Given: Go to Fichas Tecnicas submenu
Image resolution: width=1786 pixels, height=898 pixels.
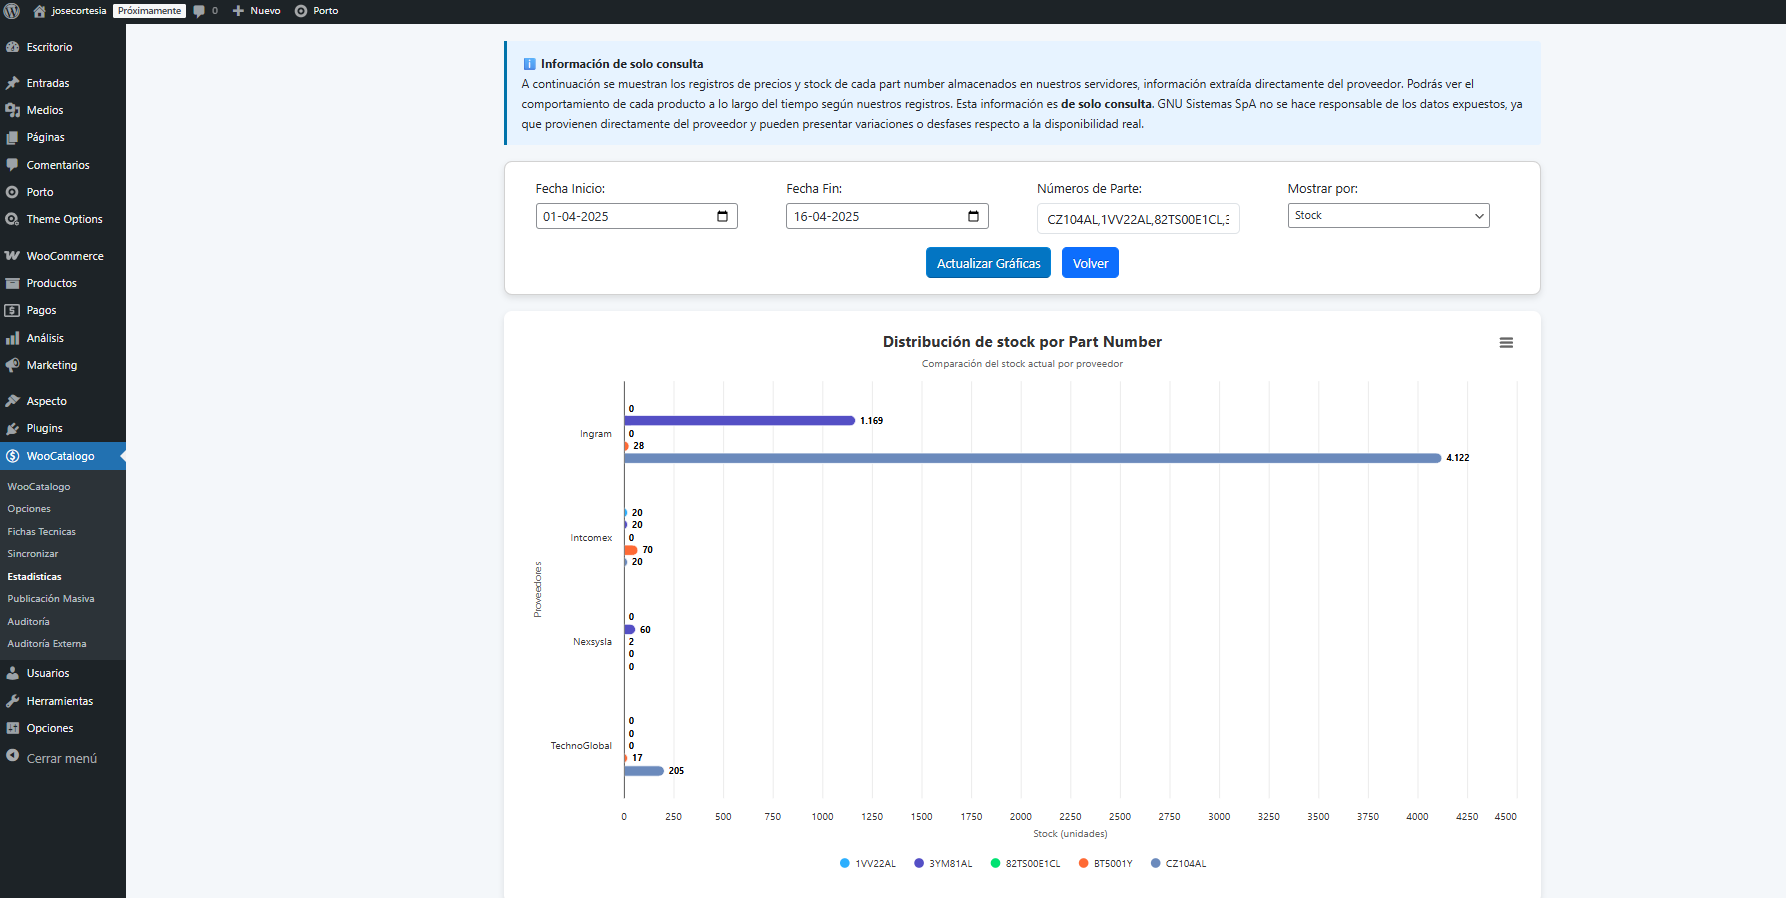Looking at the screenshot, I should [x=41, y=532].
